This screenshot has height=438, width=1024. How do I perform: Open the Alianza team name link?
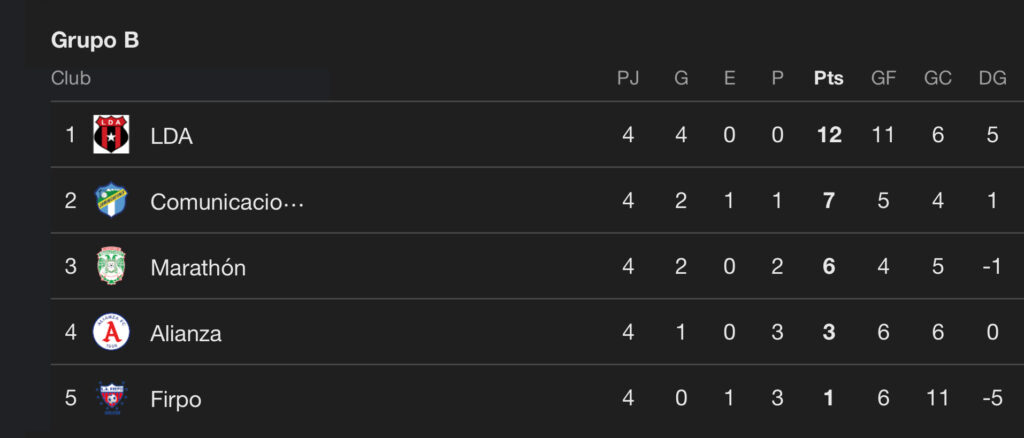coord(186,334)
